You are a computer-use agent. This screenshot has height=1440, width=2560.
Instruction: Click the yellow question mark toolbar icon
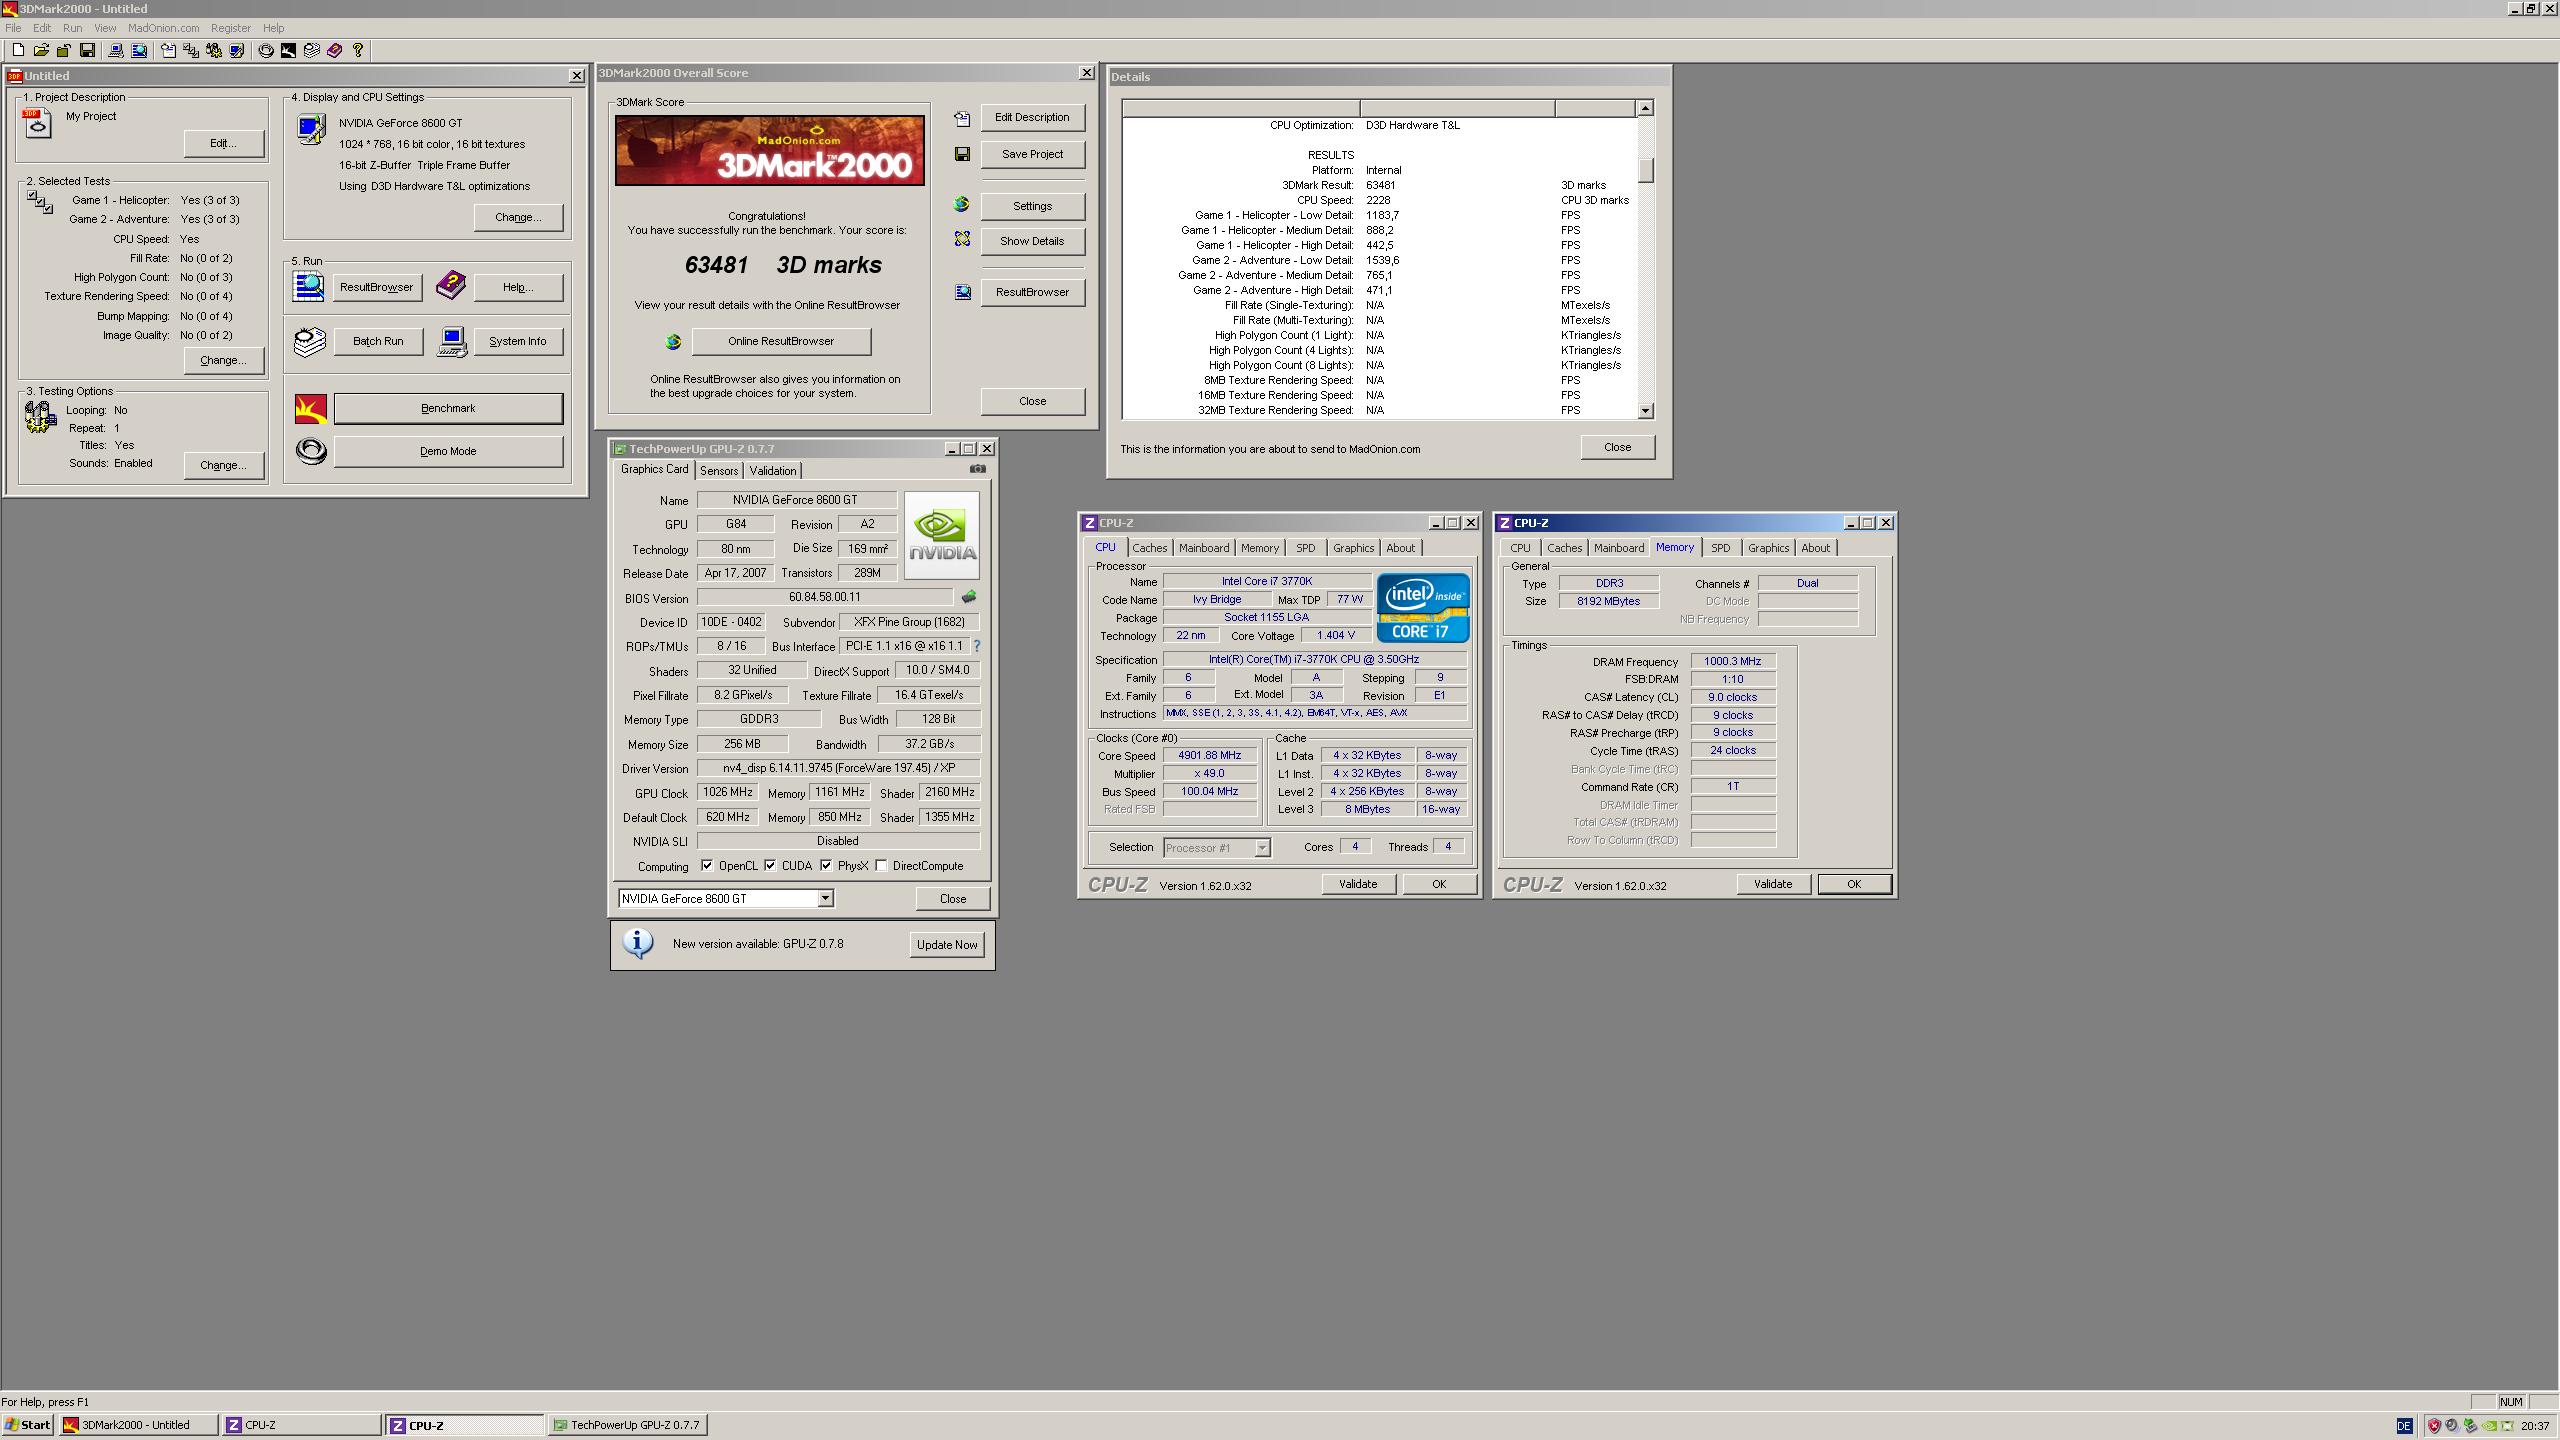coord(358,50)
